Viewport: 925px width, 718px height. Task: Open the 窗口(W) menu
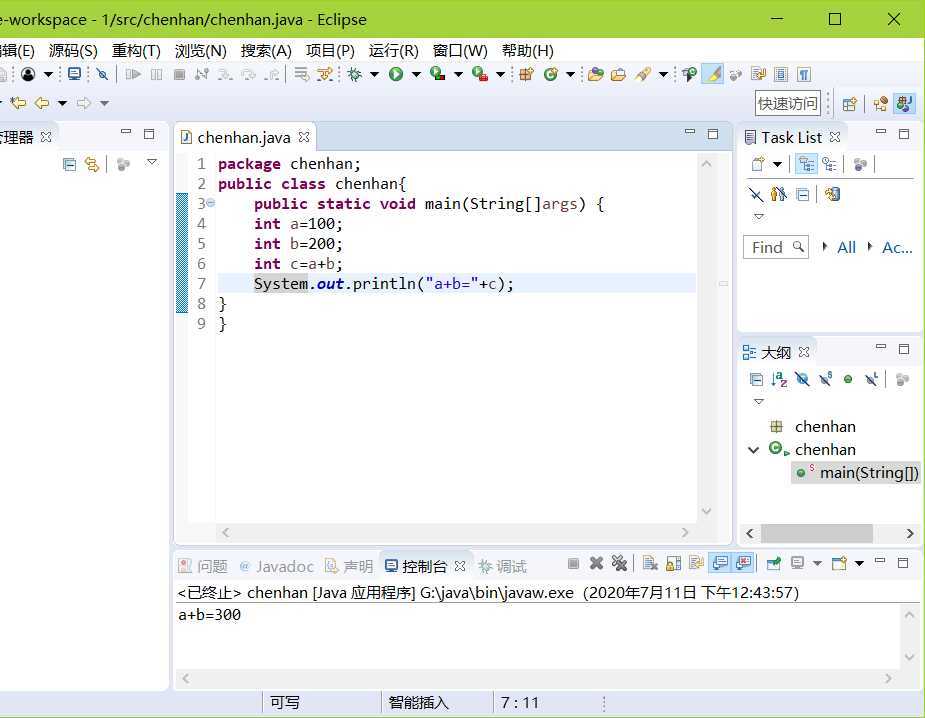460,51
